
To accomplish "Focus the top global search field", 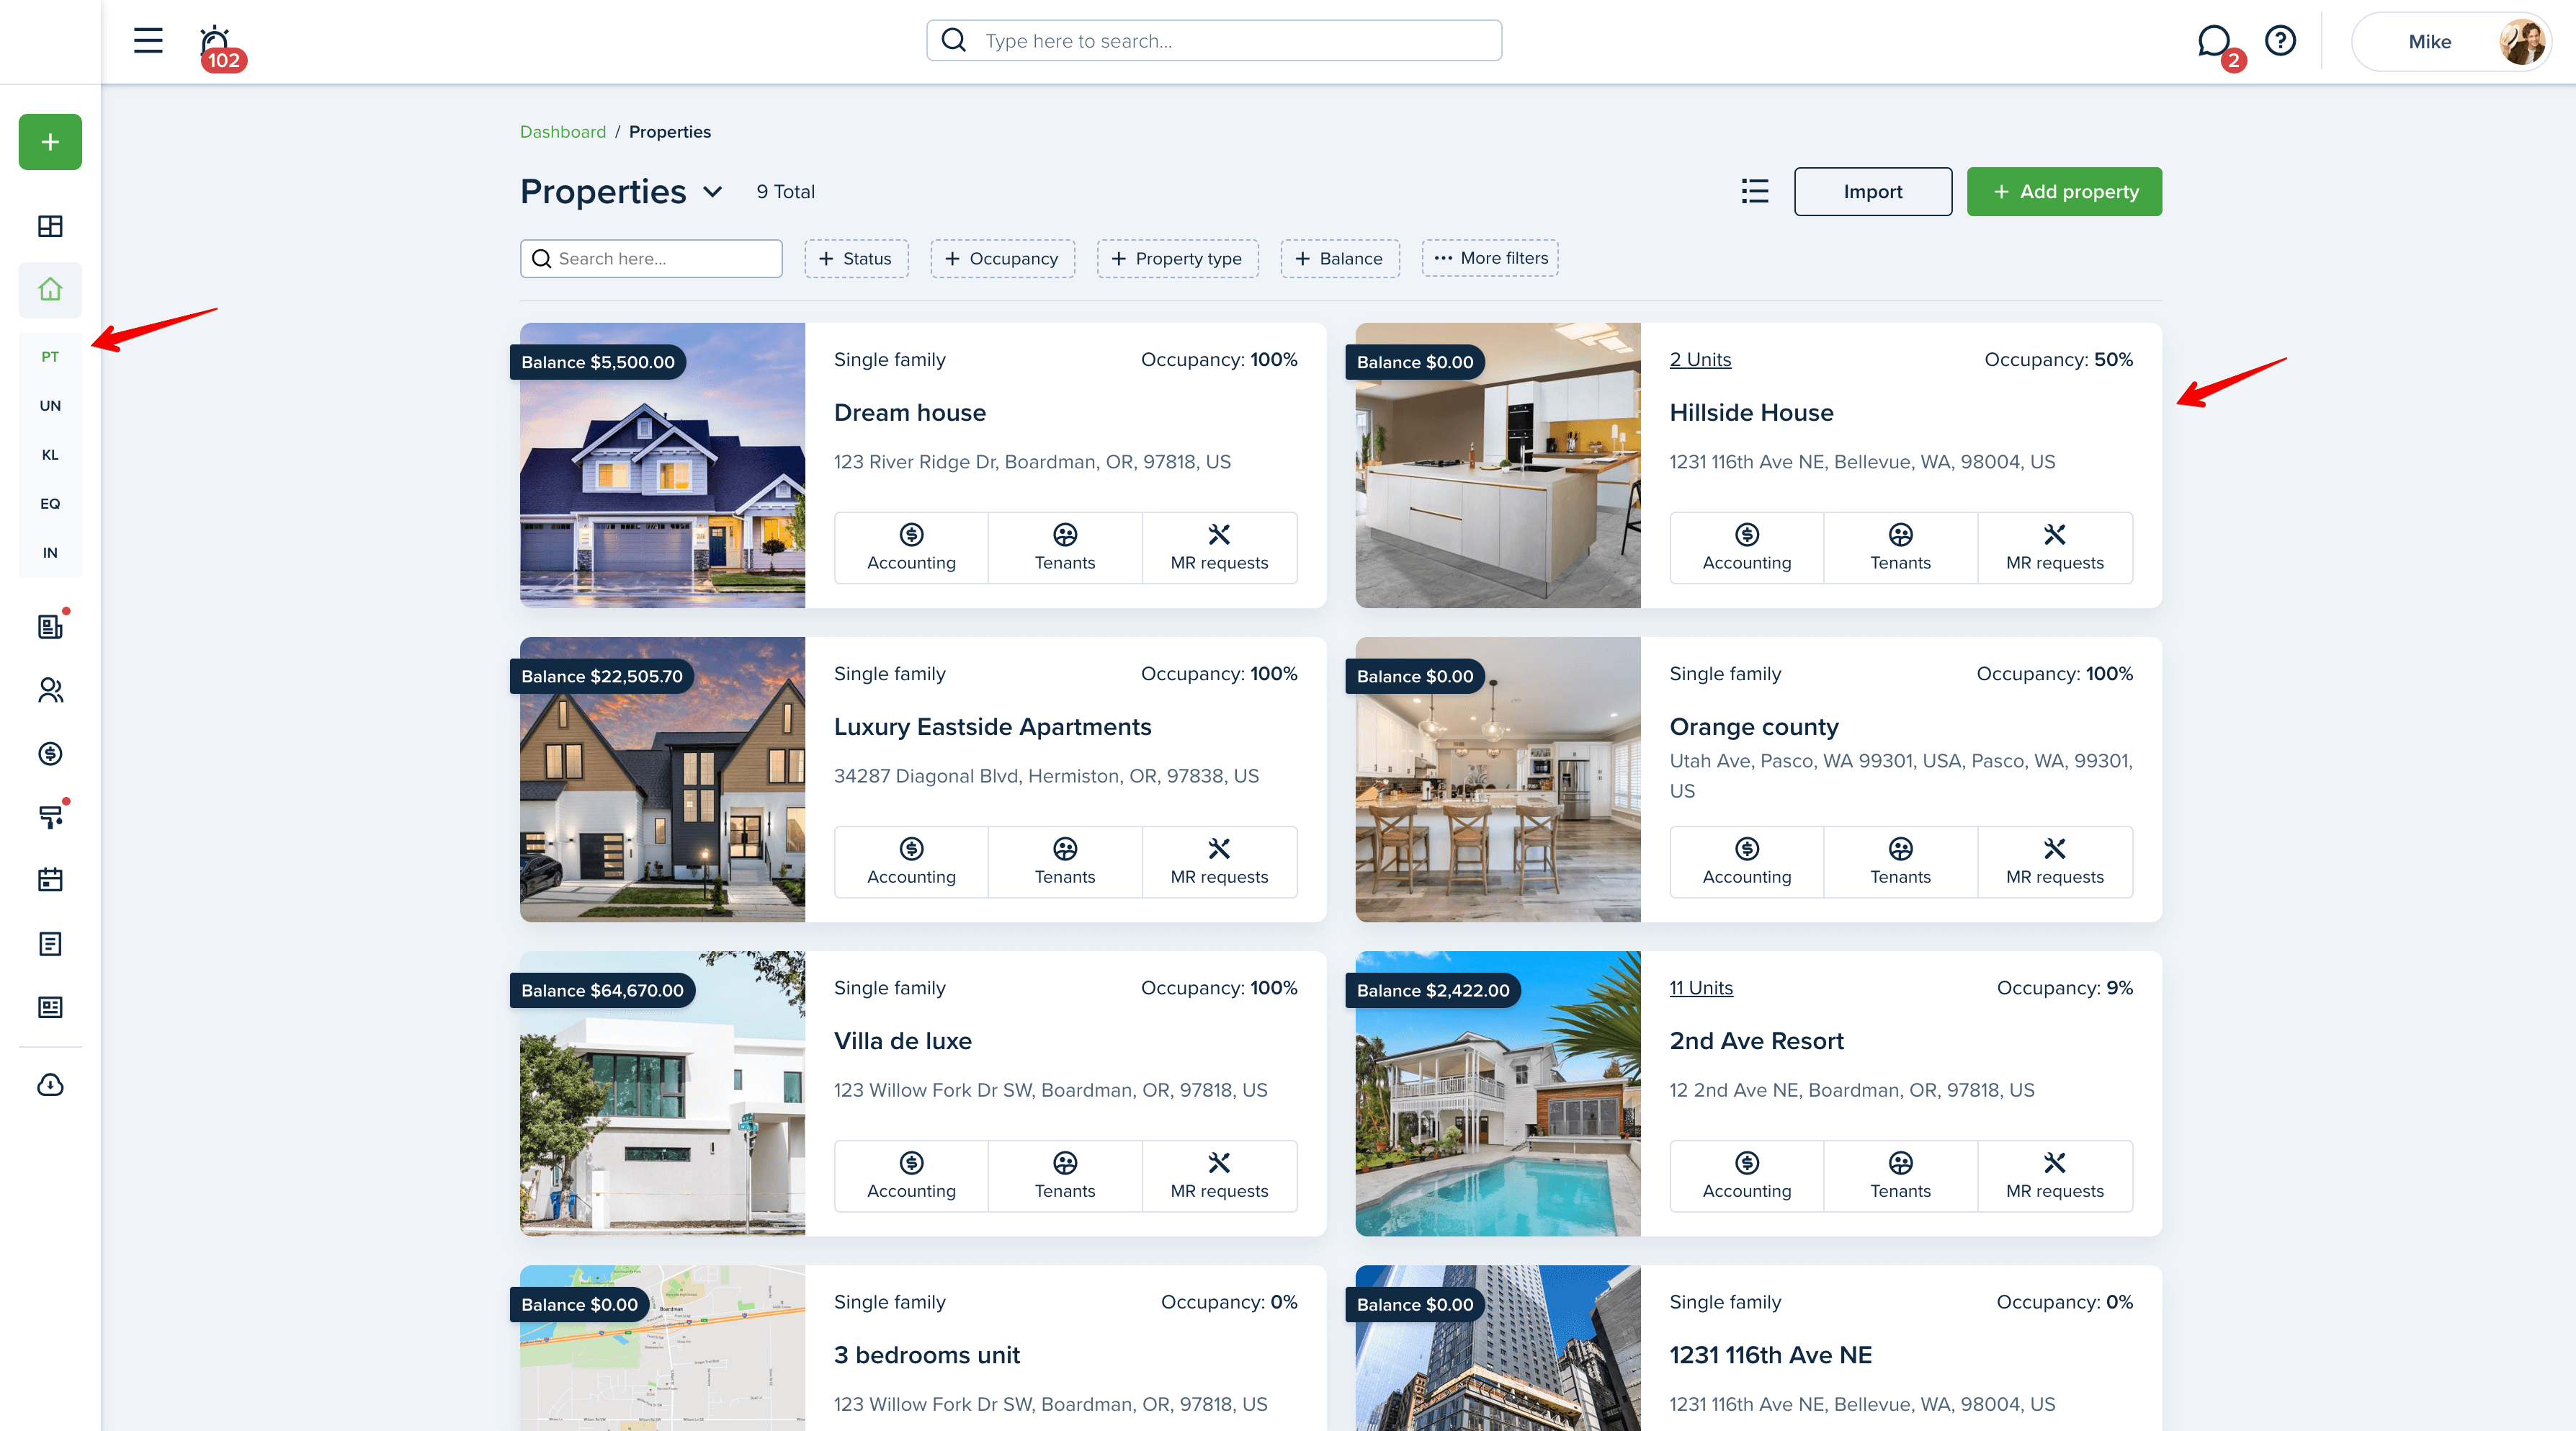I will coord(1214,41).
